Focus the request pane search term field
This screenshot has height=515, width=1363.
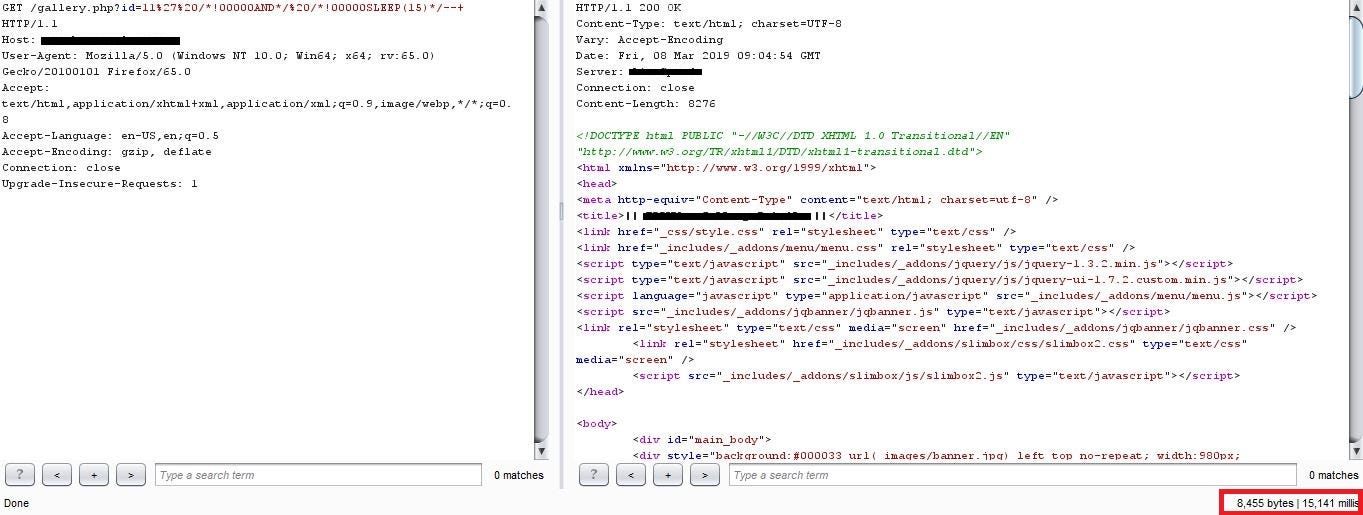pos(318,475)
